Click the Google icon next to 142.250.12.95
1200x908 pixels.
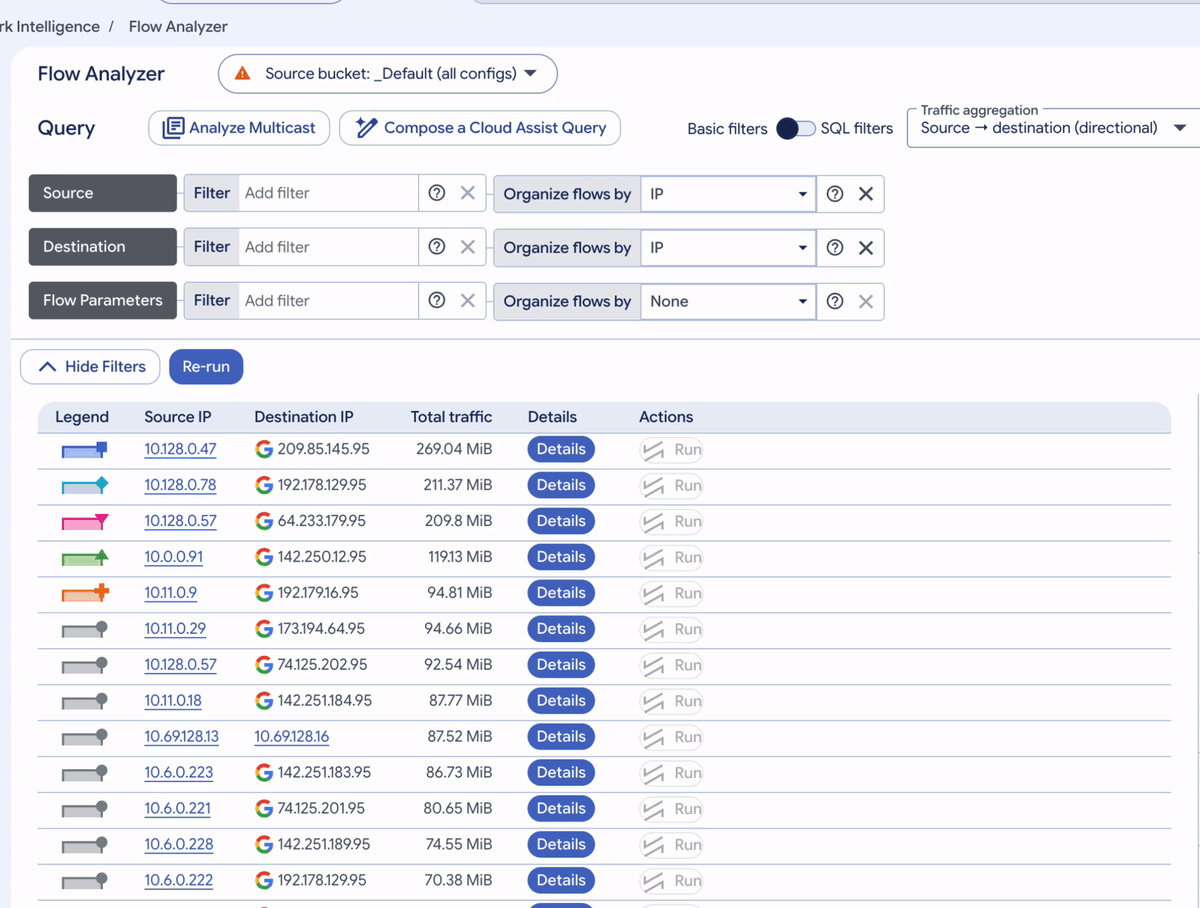coord(264,557)
